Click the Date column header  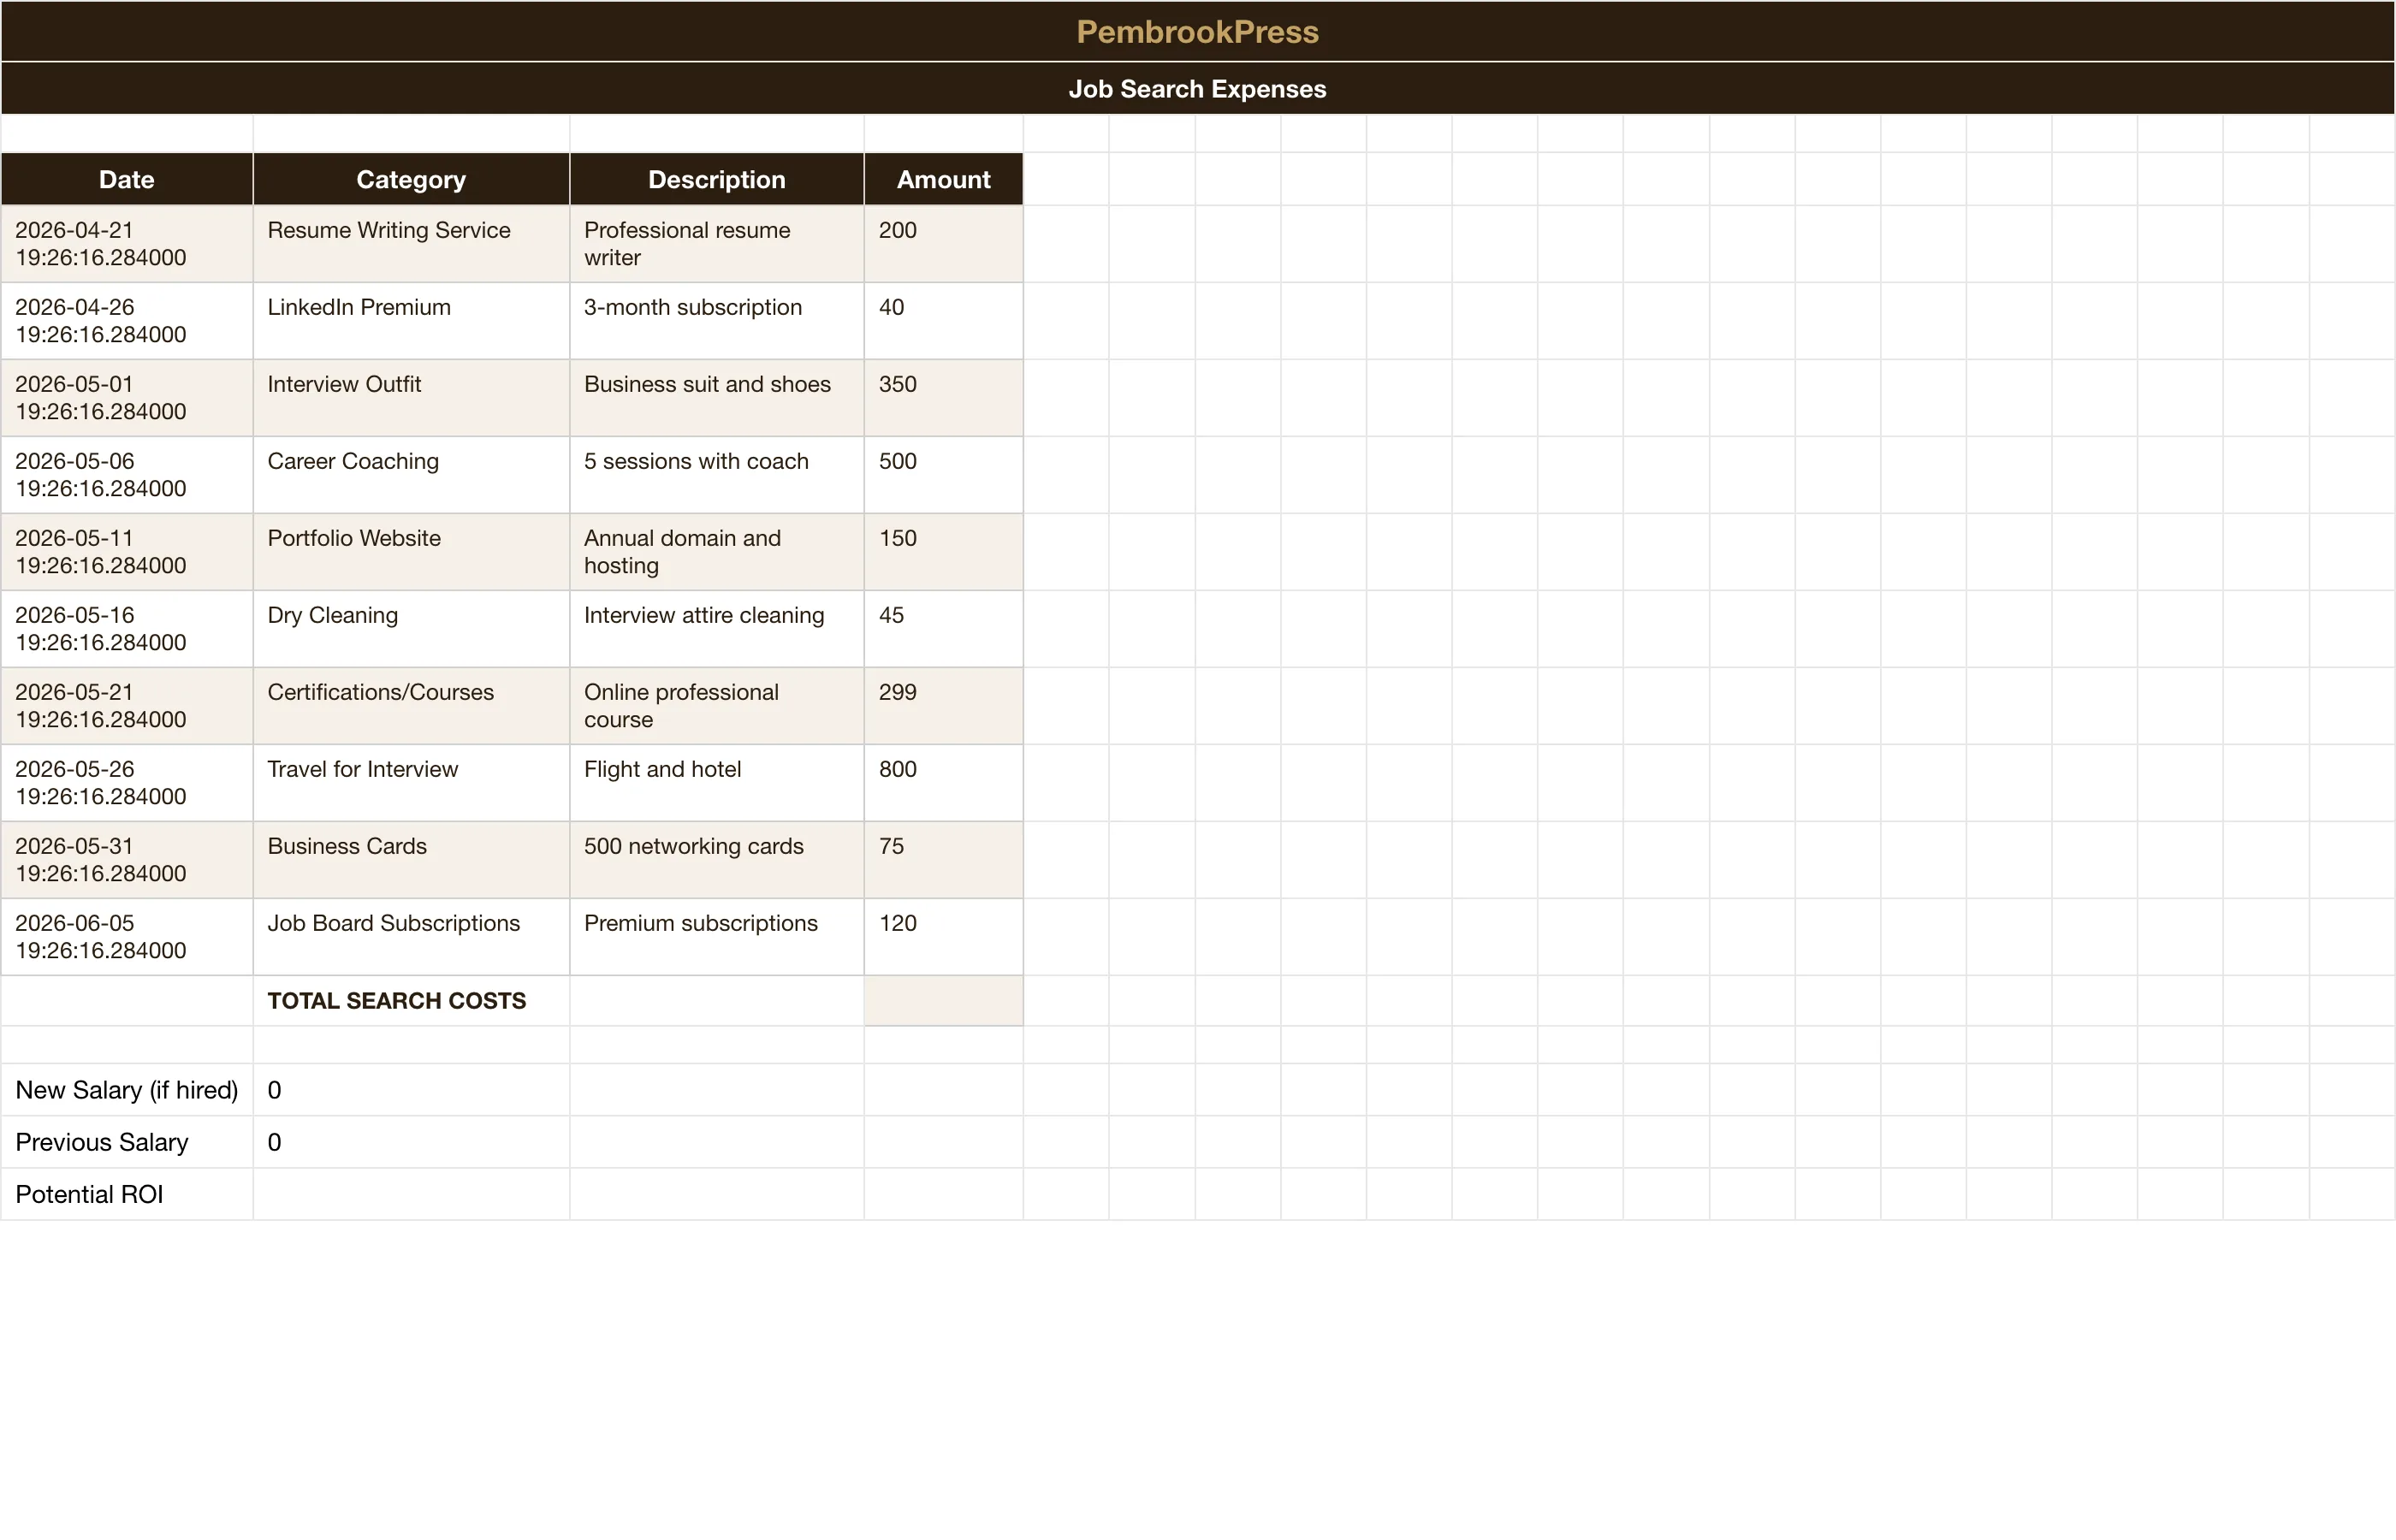pyautogui.click(x=127, y=180)
